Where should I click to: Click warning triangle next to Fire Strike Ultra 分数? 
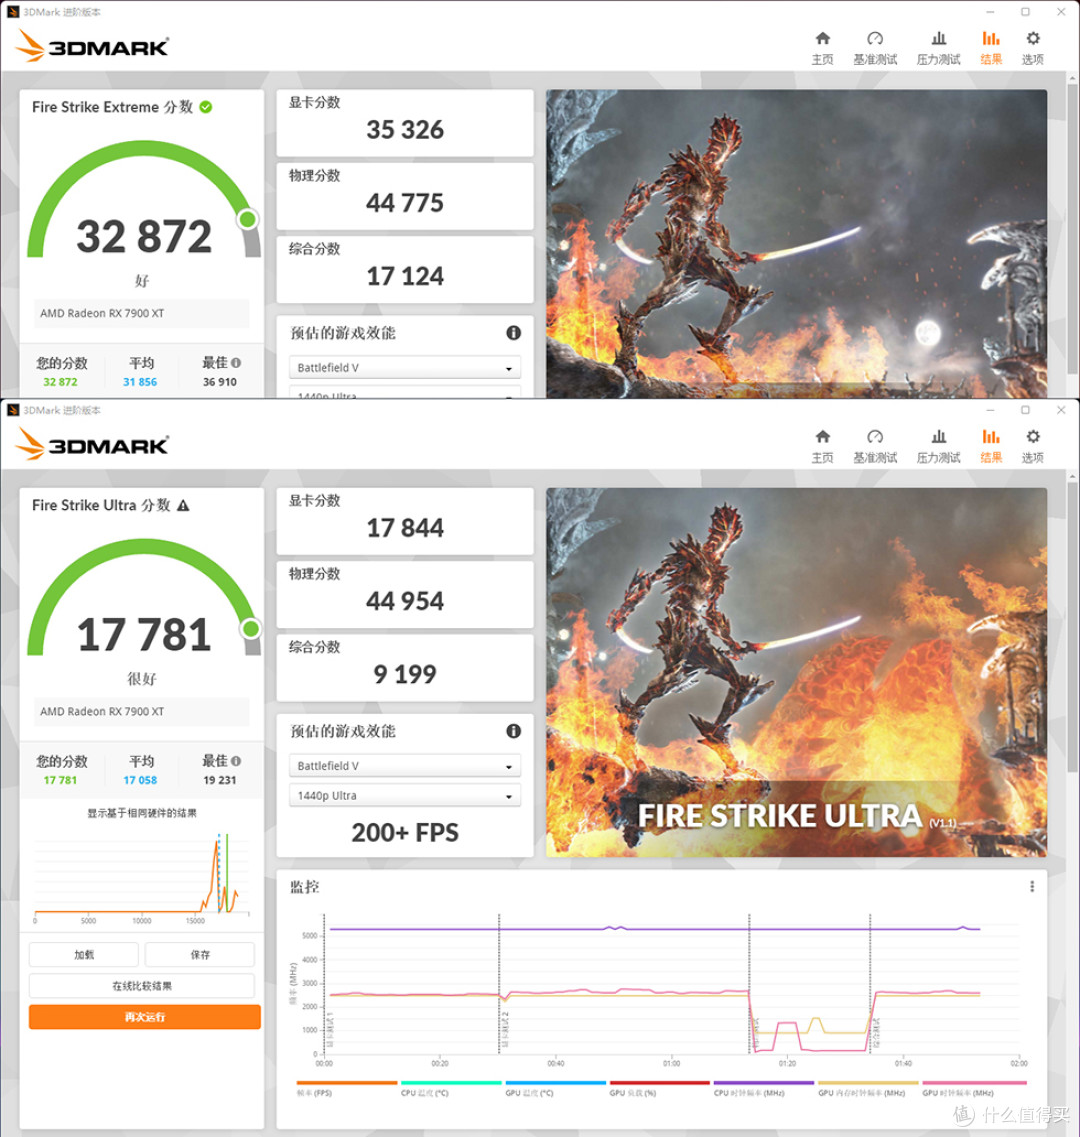click(184, 505)
